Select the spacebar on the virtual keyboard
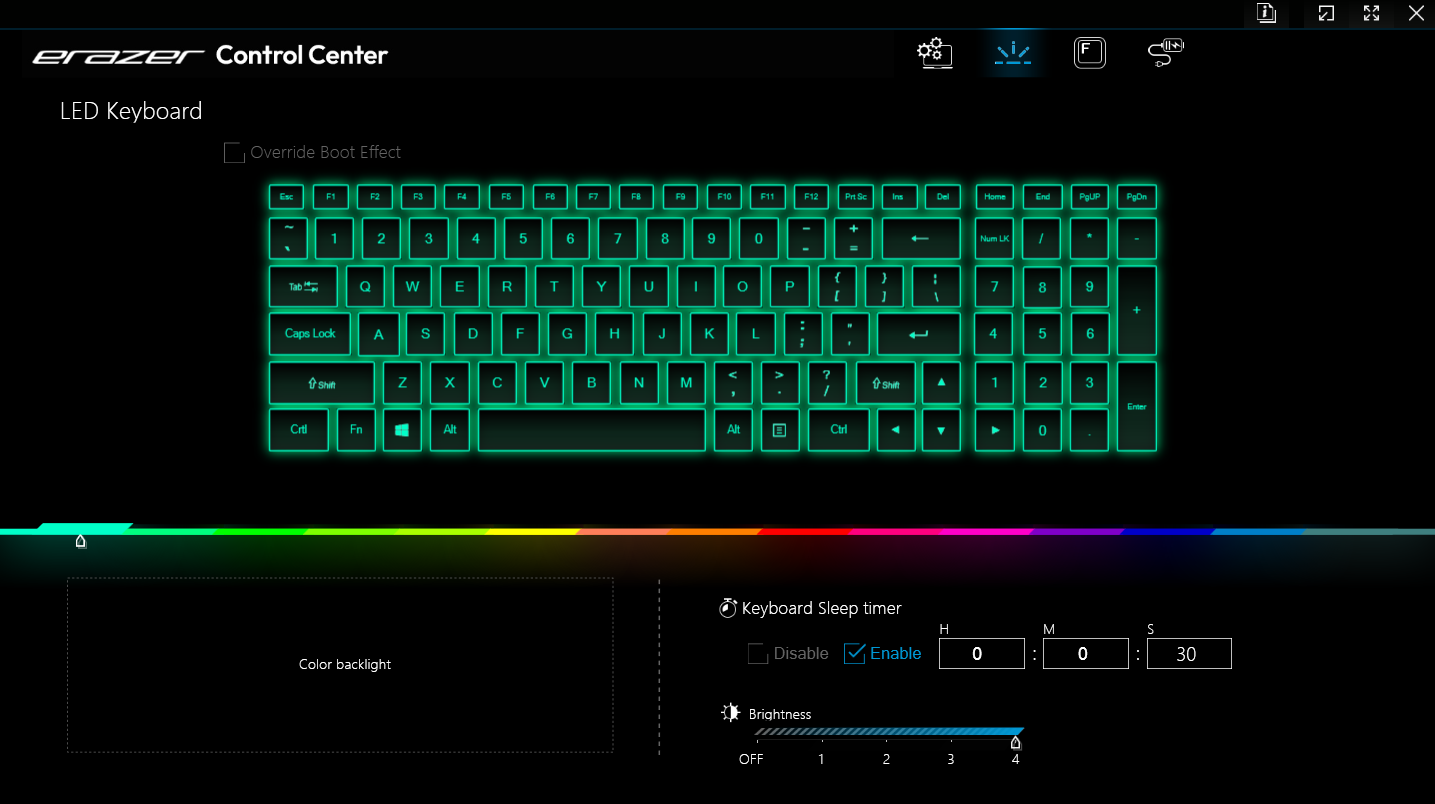This screenshot has width=1435, height=804. (591, 430)
